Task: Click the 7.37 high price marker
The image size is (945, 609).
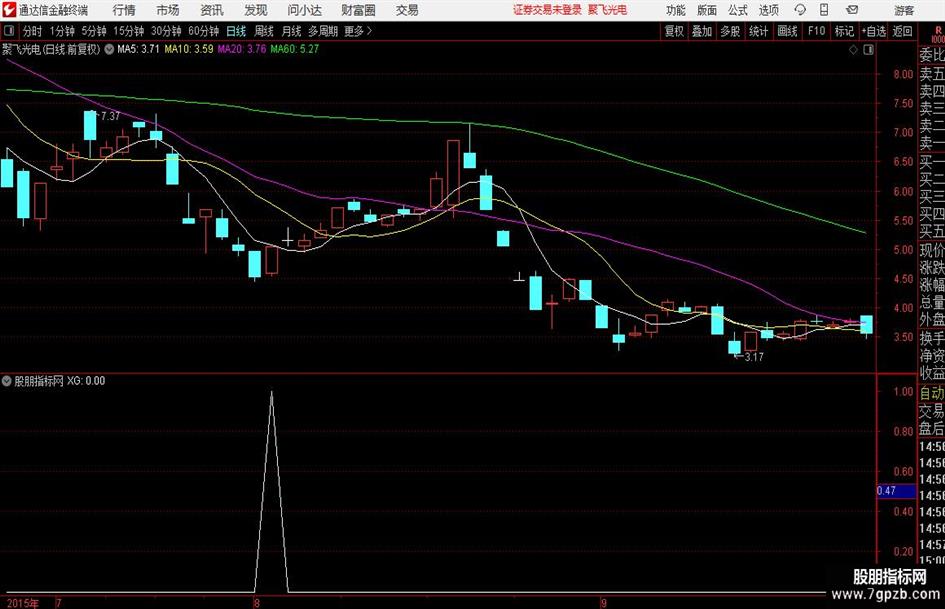Action: pos(110,116)
